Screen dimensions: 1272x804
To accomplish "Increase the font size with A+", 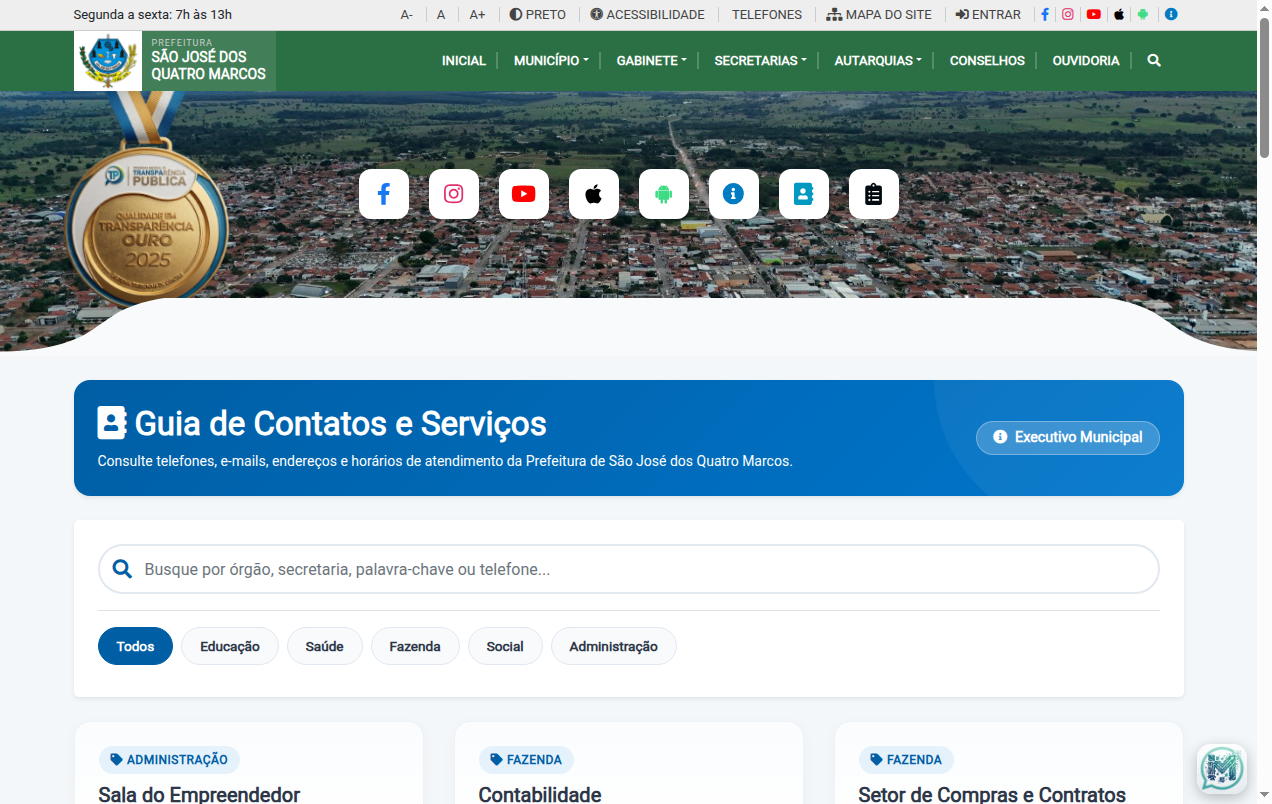I will (478, 15).
